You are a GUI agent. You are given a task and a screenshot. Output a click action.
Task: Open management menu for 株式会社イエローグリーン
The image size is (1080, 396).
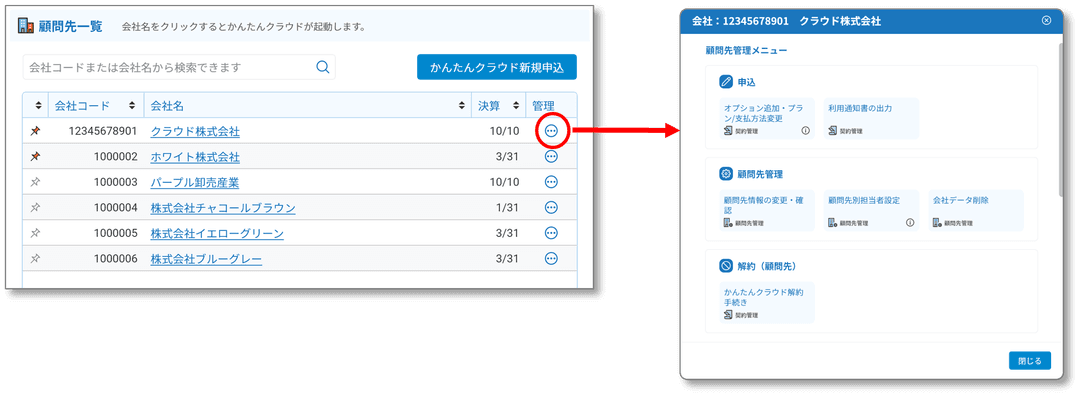(x=551, y=233)
